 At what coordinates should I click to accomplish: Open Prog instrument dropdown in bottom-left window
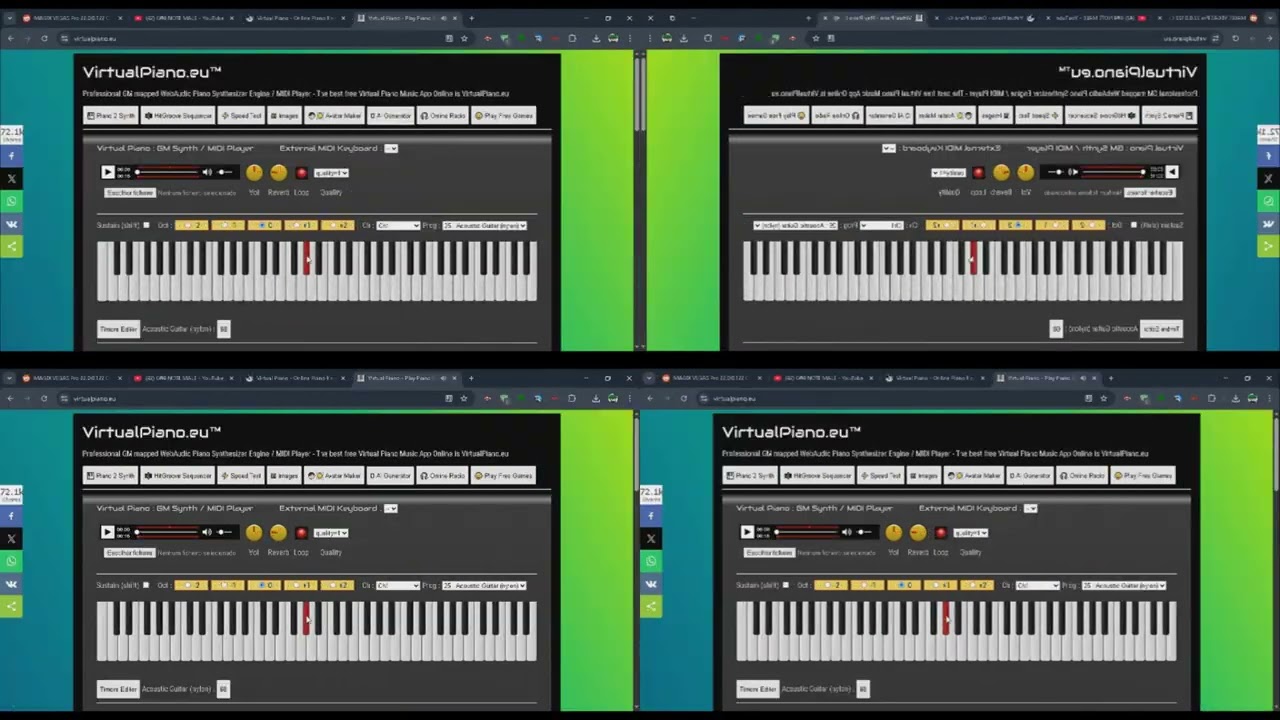point(483,585)
